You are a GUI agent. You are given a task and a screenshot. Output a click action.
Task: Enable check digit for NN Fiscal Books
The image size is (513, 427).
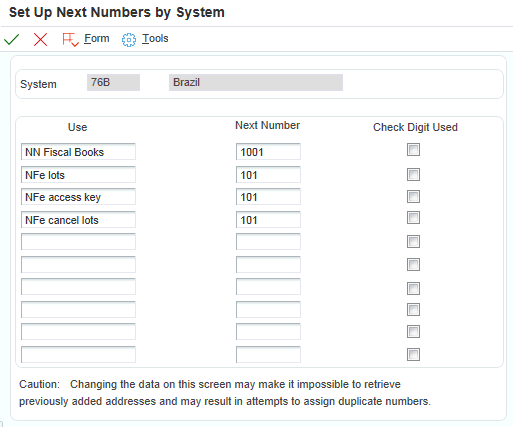pyautogui.click(x=413, y=150)
